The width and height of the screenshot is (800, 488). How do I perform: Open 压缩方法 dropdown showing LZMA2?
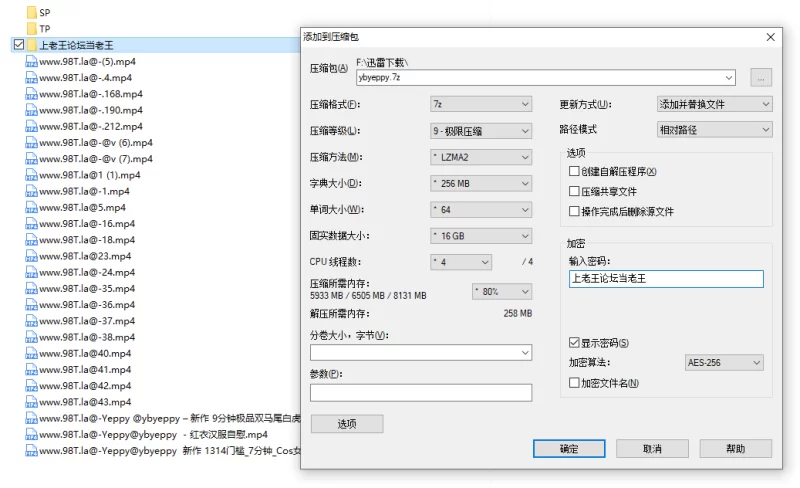coord(481,157)
